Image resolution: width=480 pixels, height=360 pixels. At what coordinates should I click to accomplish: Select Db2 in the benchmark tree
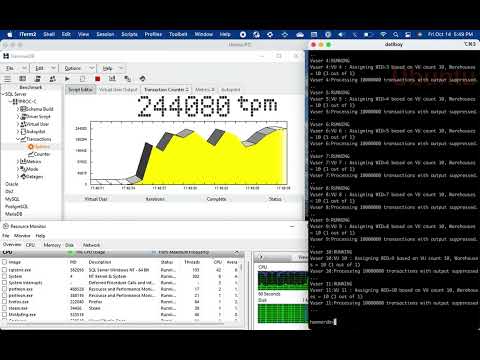tap(9, 192)
